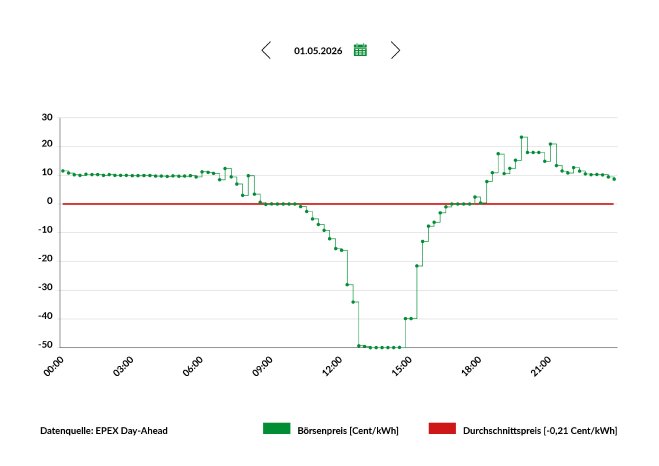Select the first data point at 00:00
The image size is (659, 466).
tap(63, 171)
